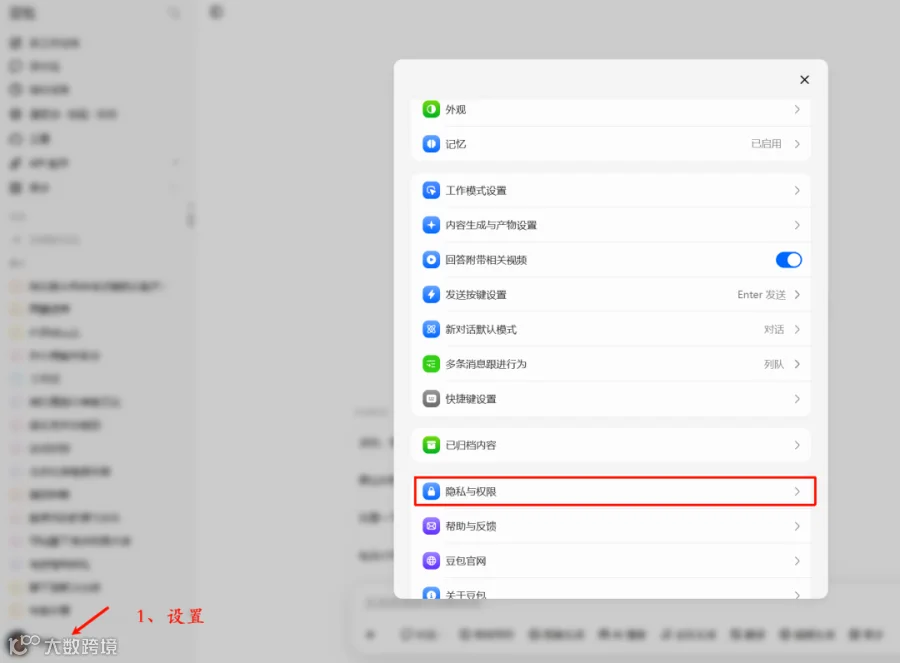Expand 外观 using its chevron arrow
Screen dimensions: 900x663
coord(797,109)
